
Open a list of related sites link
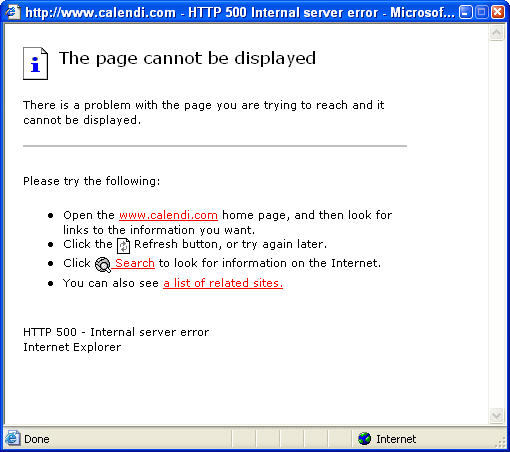pyautogui.click(x=223, y=283)
